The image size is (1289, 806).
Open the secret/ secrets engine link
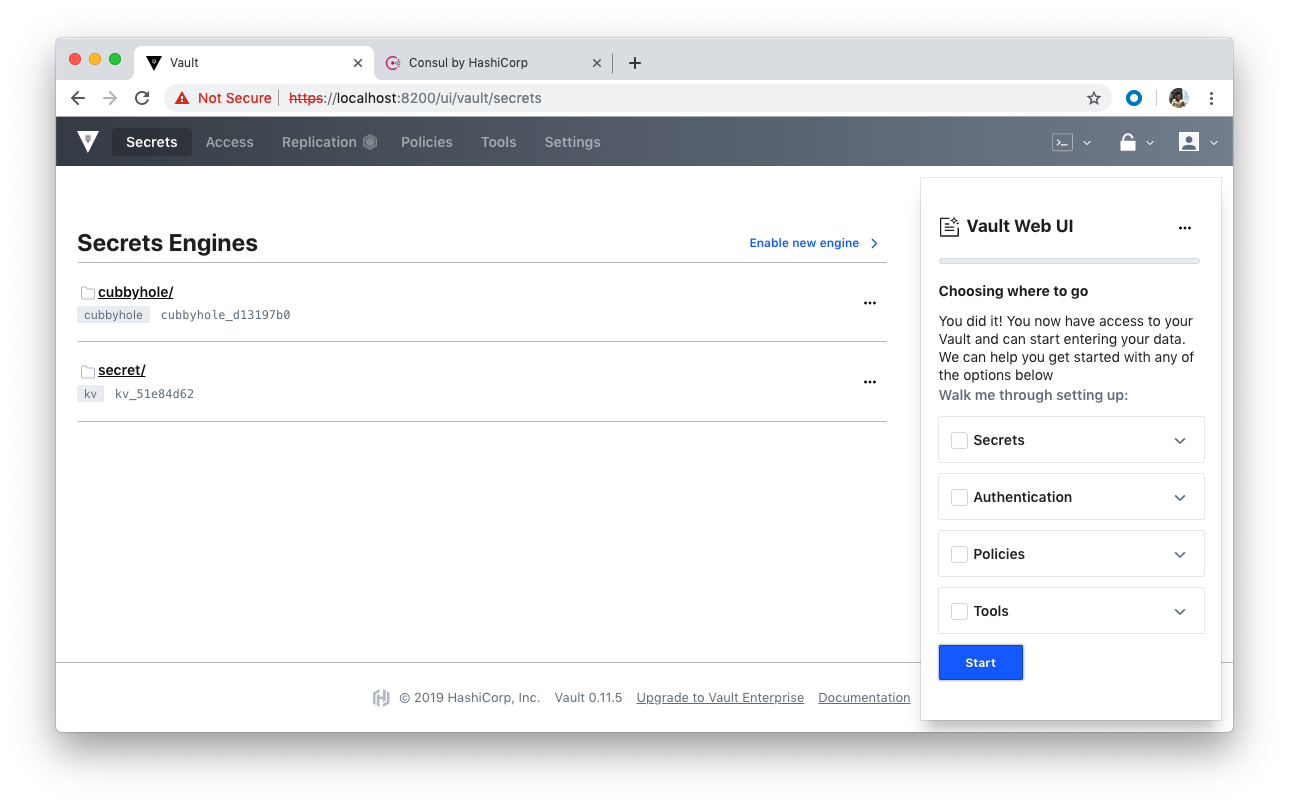(122, 371)
